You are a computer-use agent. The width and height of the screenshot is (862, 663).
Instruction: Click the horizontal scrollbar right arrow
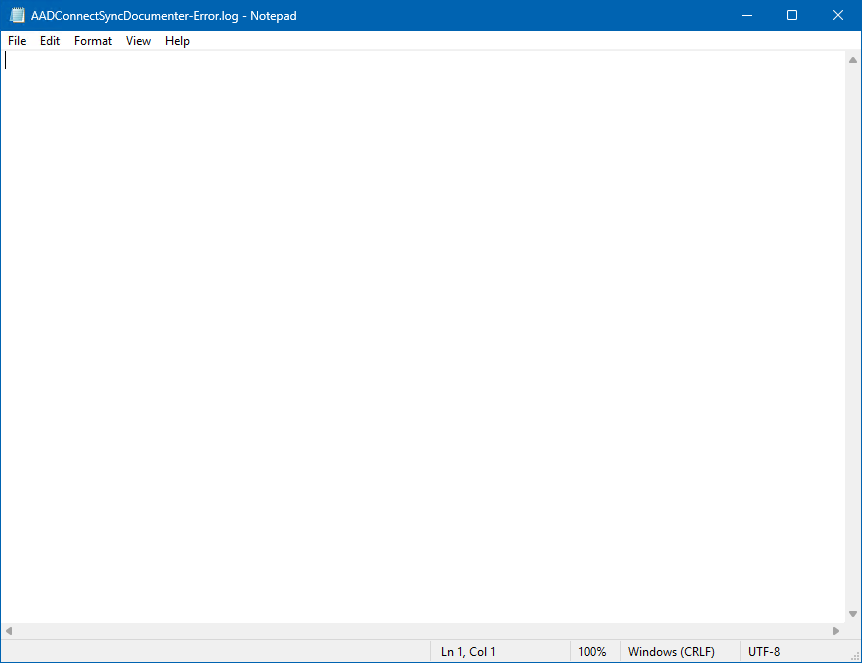pos(836,631)
